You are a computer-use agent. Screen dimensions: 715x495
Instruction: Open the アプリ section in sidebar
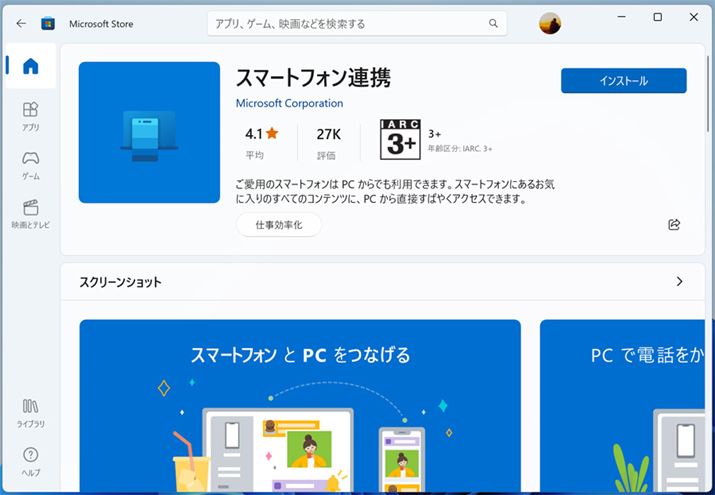tap(31, 117)
